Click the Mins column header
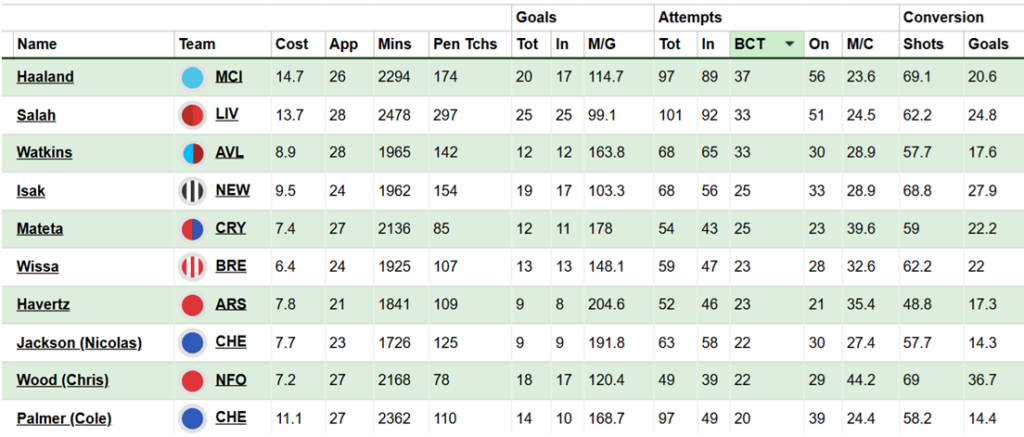1024x437 pixels. pos(394,44)
